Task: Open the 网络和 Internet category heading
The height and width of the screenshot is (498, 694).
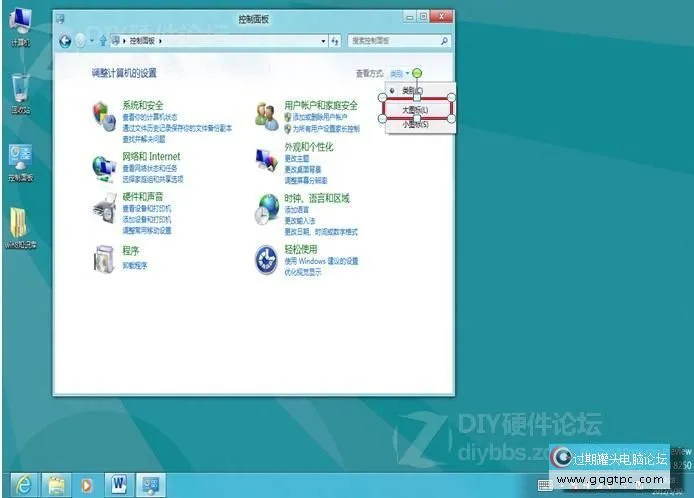Action: pos(151,156)
